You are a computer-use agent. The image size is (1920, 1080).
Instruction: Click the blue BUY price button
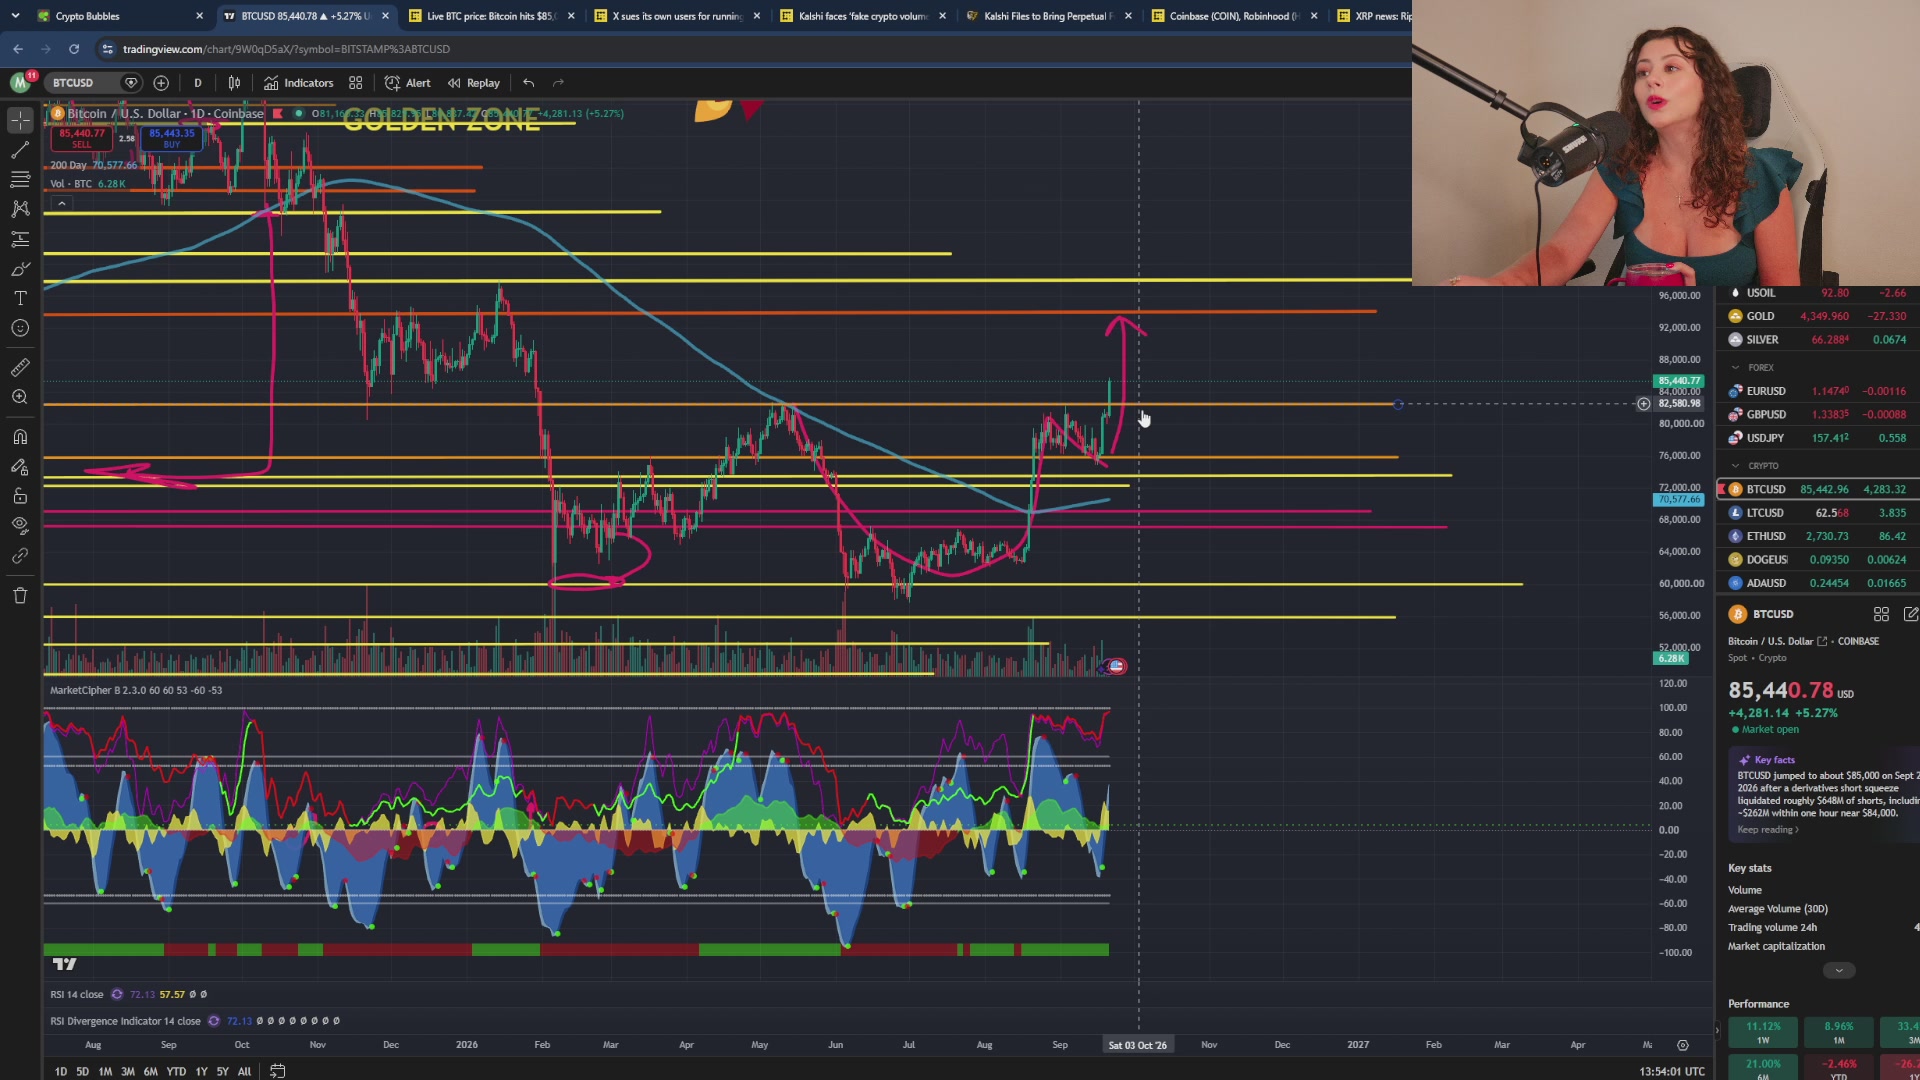tap(172, 138)
